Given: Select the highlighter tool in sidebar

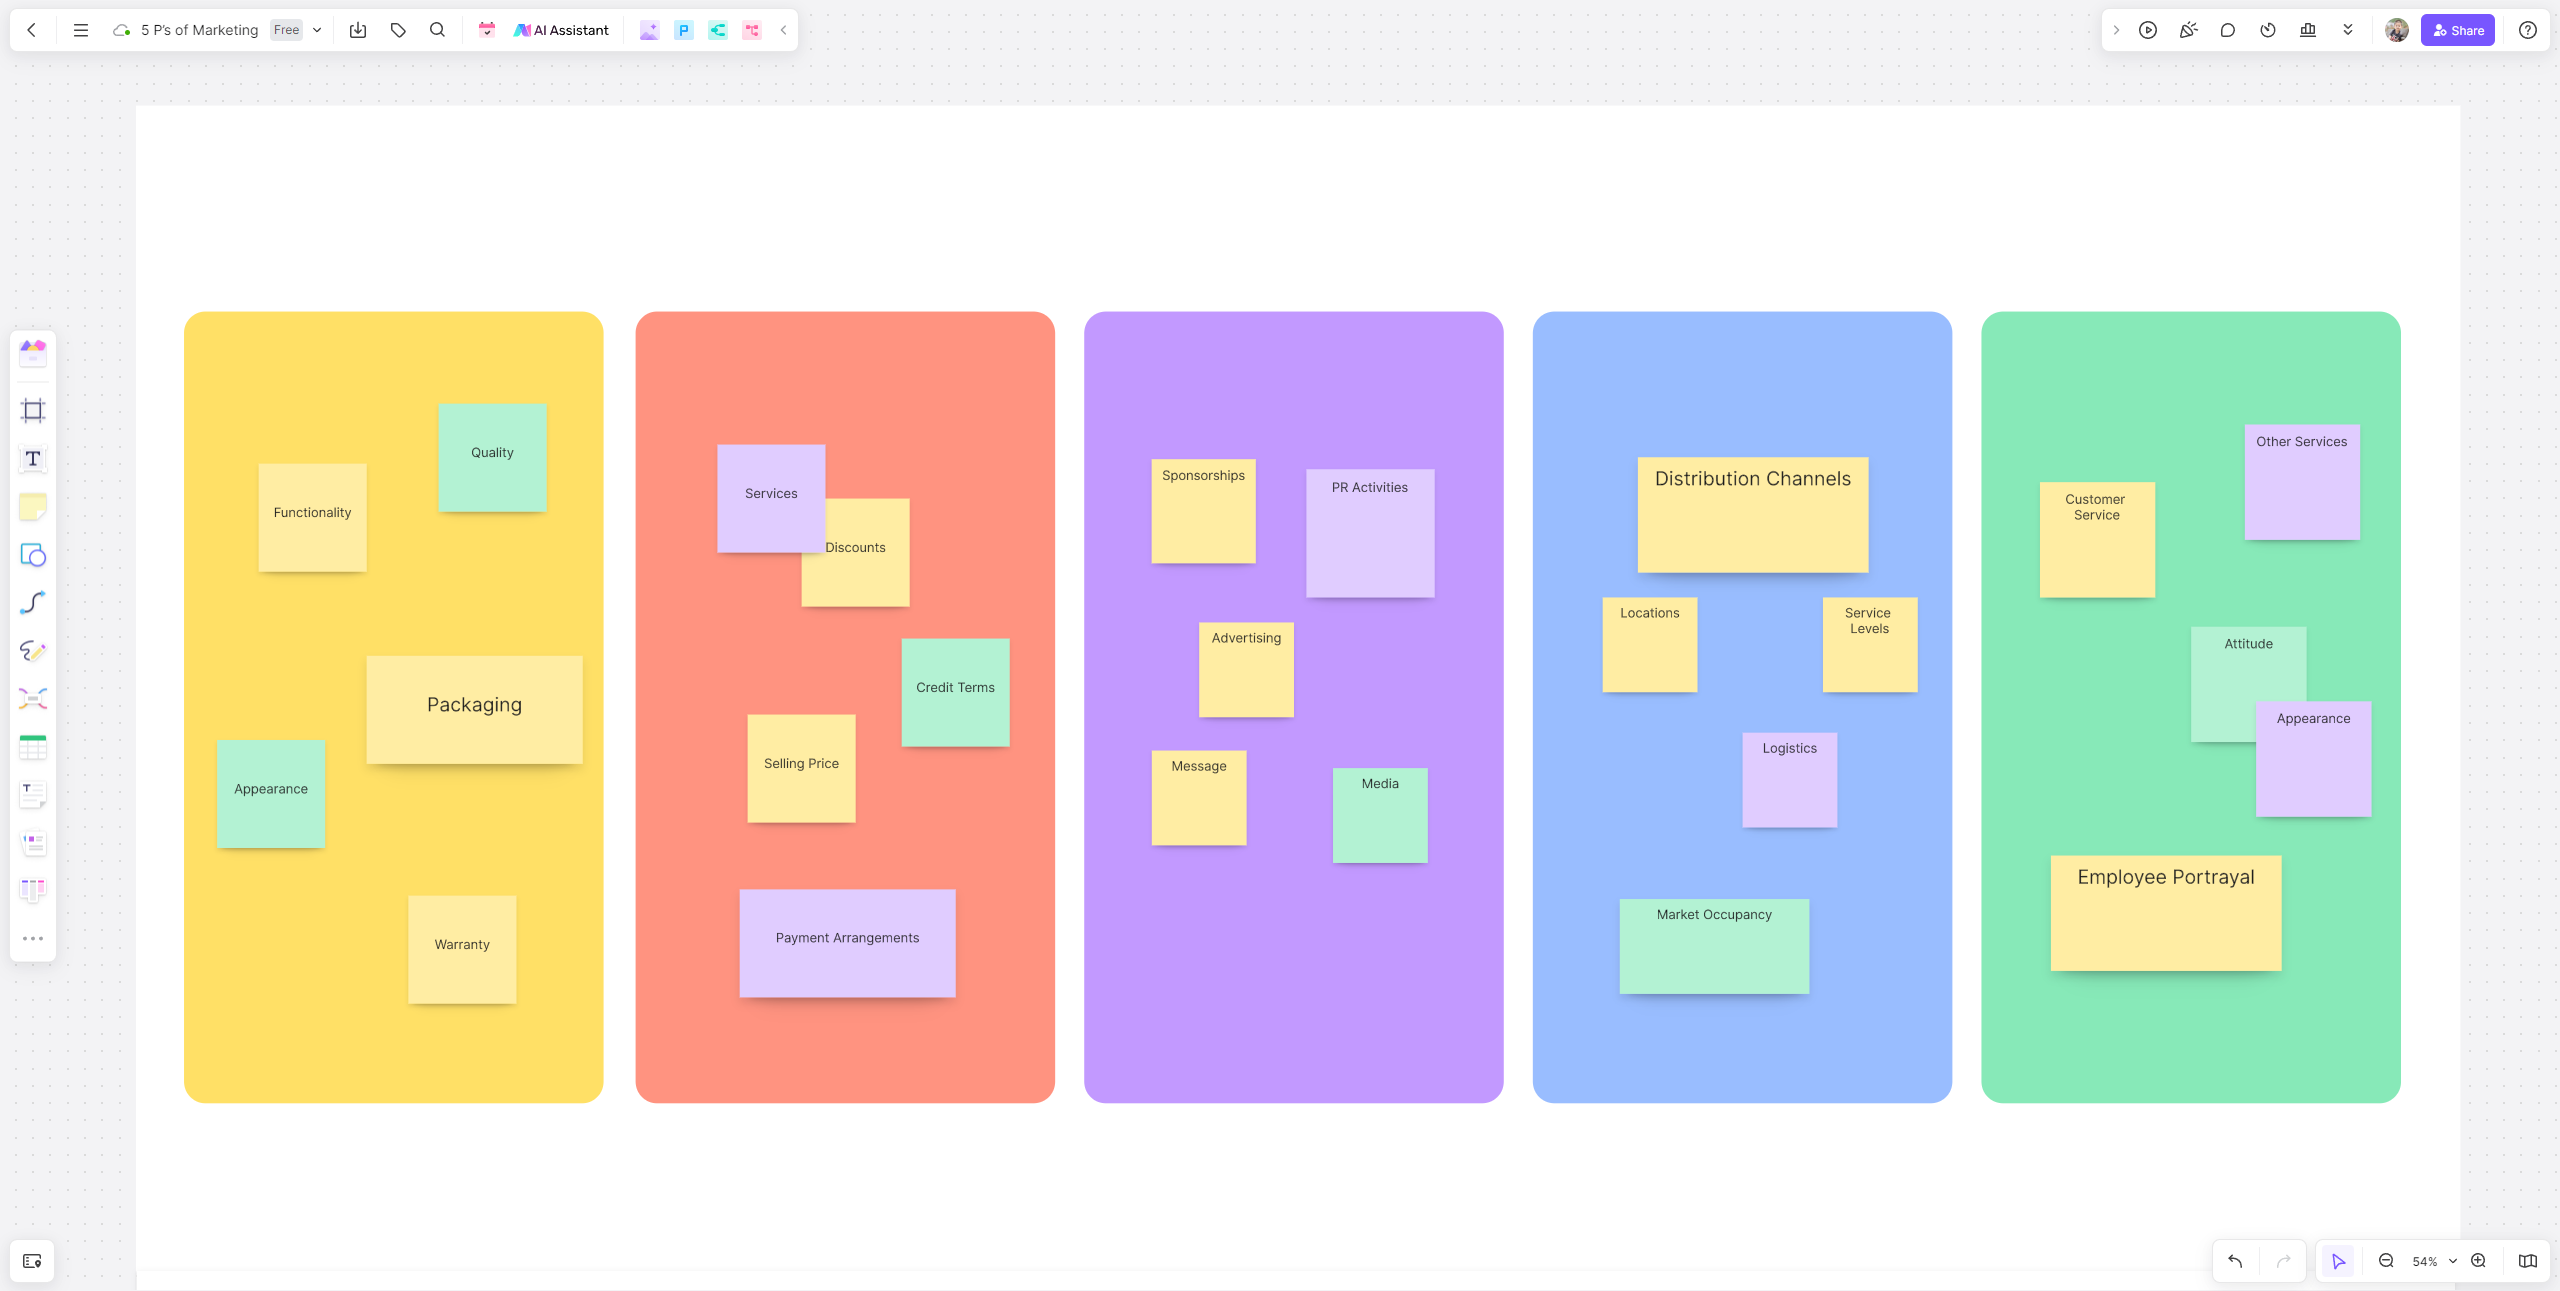Looking at the screenshot, I should tap(33, 652).
